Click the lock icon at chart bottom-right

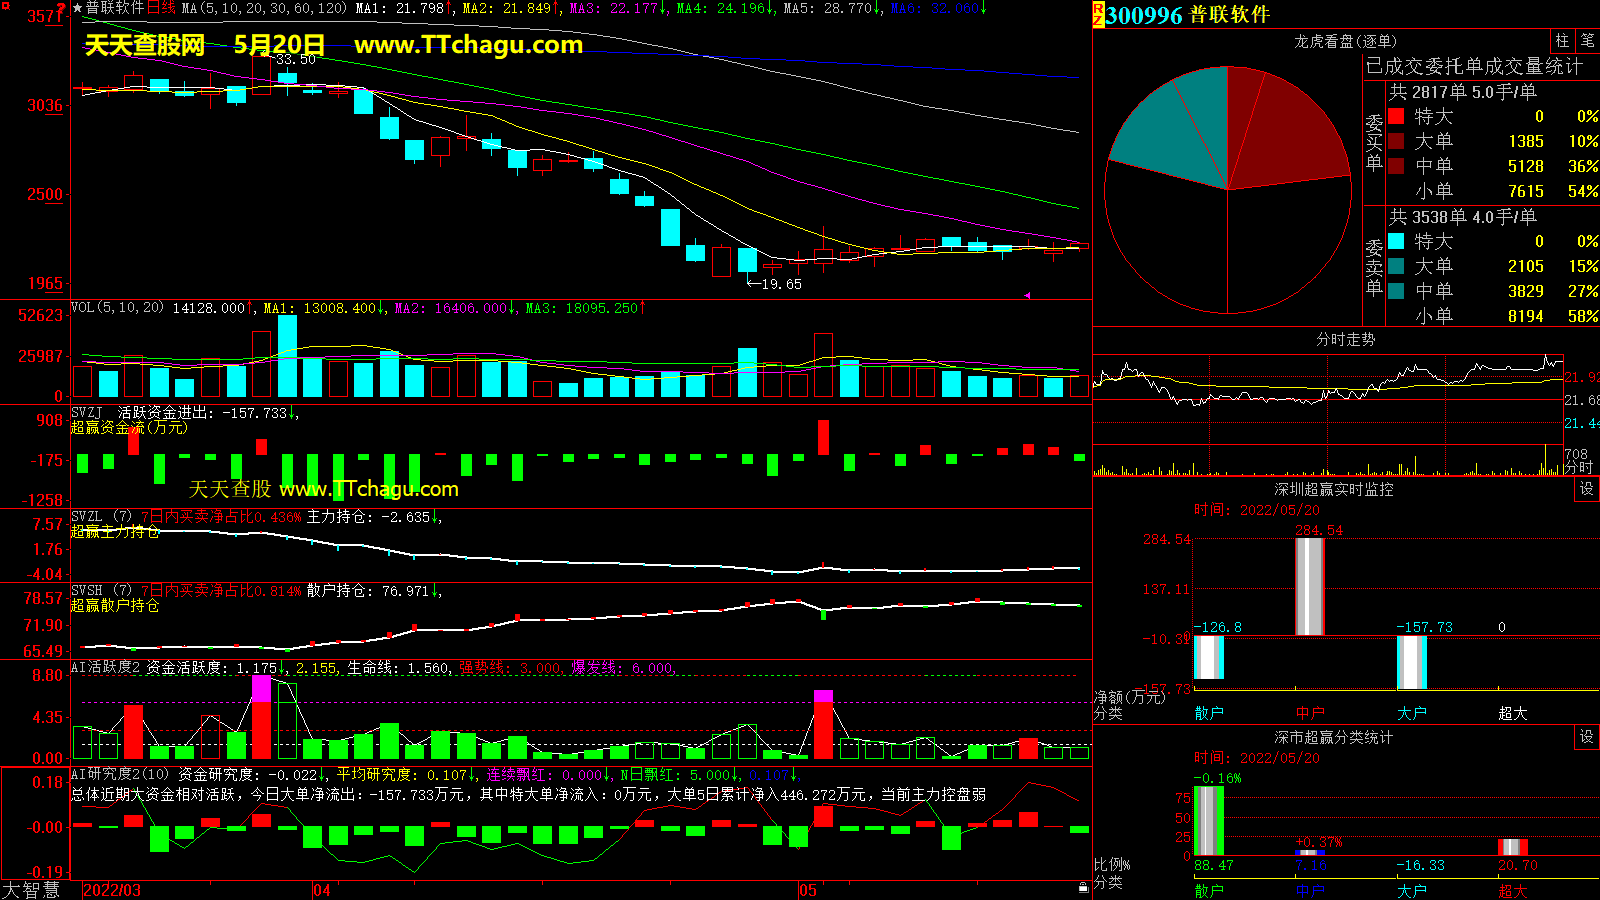(x=1083, y=887)
